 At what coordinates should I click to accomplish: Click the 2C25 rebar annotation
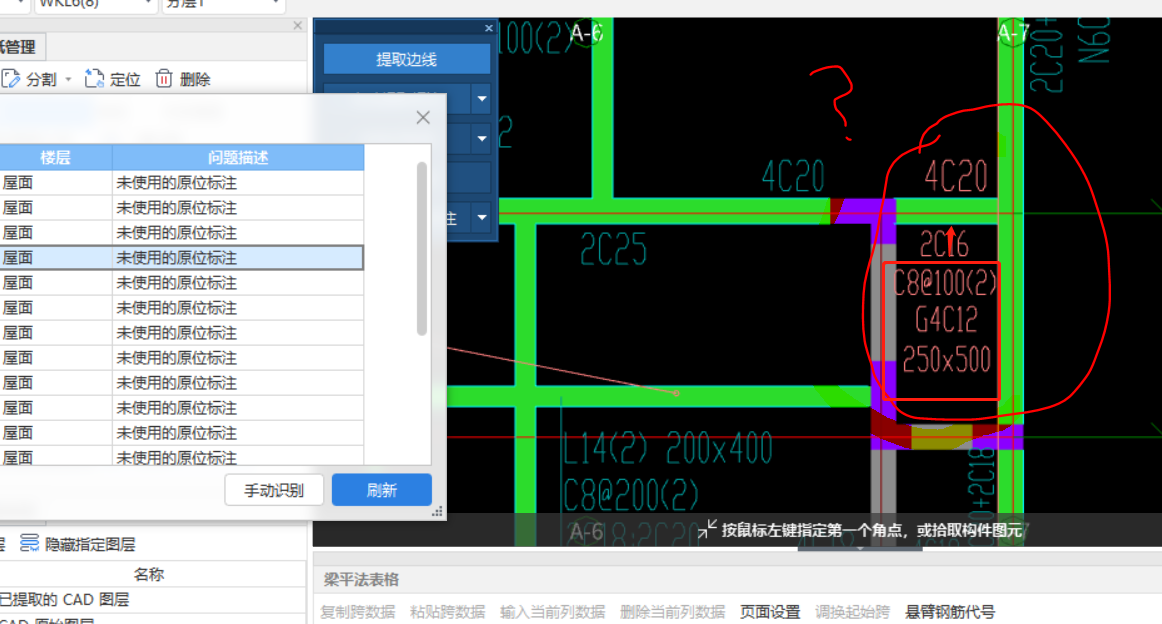(x=614, y=250)
